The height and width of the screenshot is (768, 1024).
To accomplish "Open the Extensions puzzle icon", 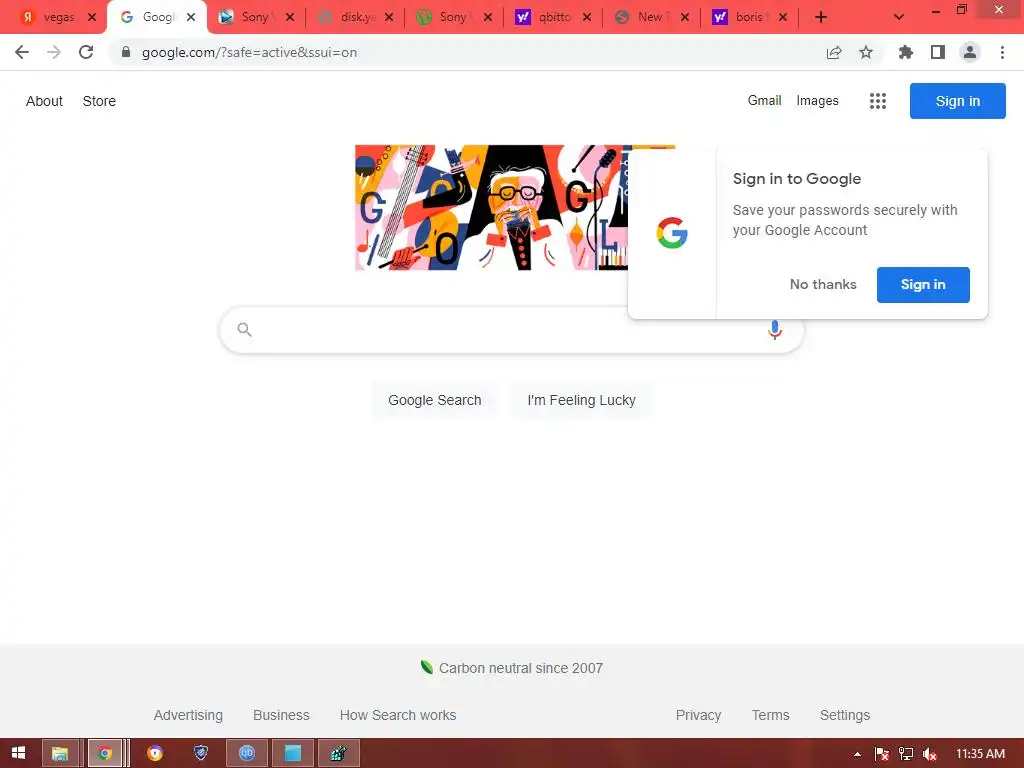I will pos(906,52).
